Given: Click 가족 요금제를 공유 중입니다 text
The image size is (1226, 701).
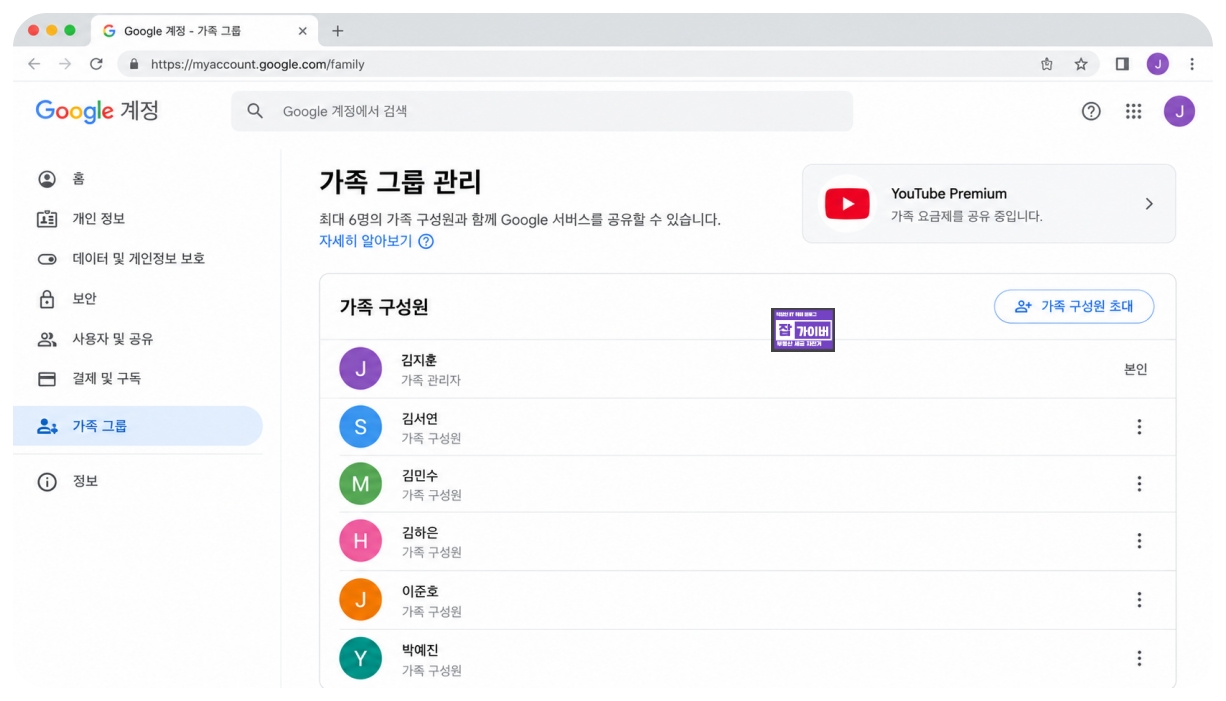Looking at the screenshot, I should 967,216.
